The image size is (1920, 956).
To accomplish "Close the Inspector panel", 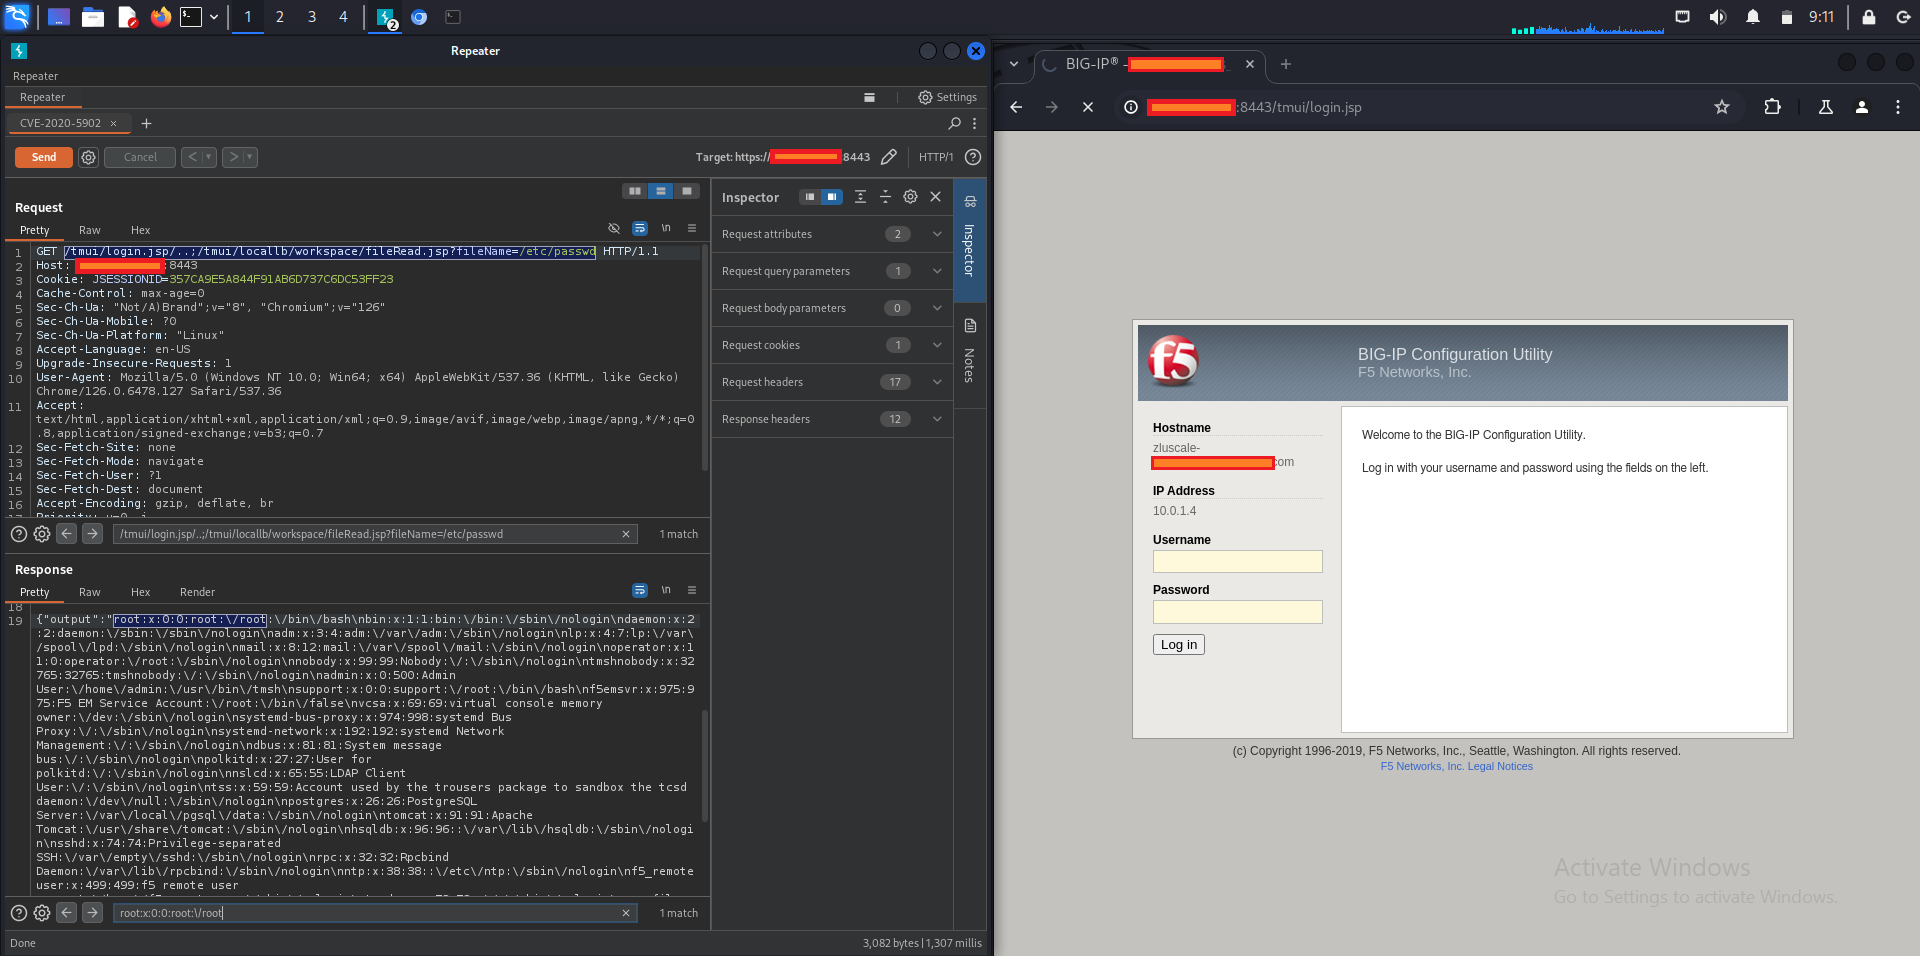I will click(935, 197).
